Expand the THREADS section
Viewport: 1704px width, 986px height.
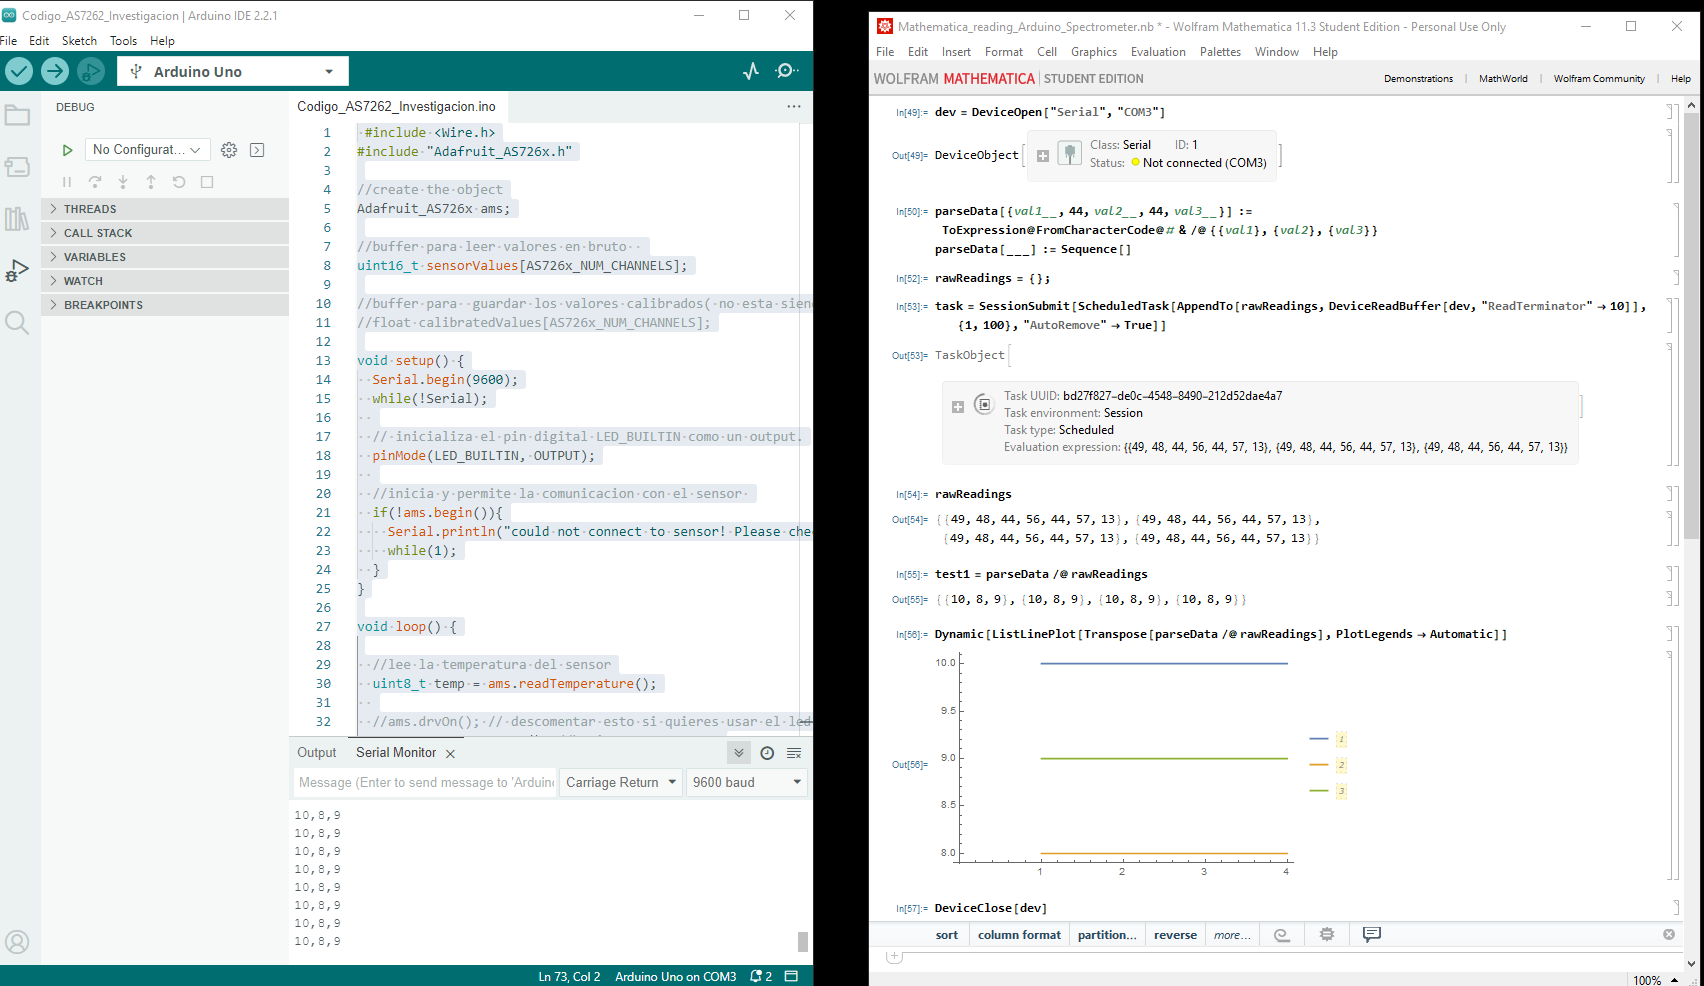click(x=165, y=209)
